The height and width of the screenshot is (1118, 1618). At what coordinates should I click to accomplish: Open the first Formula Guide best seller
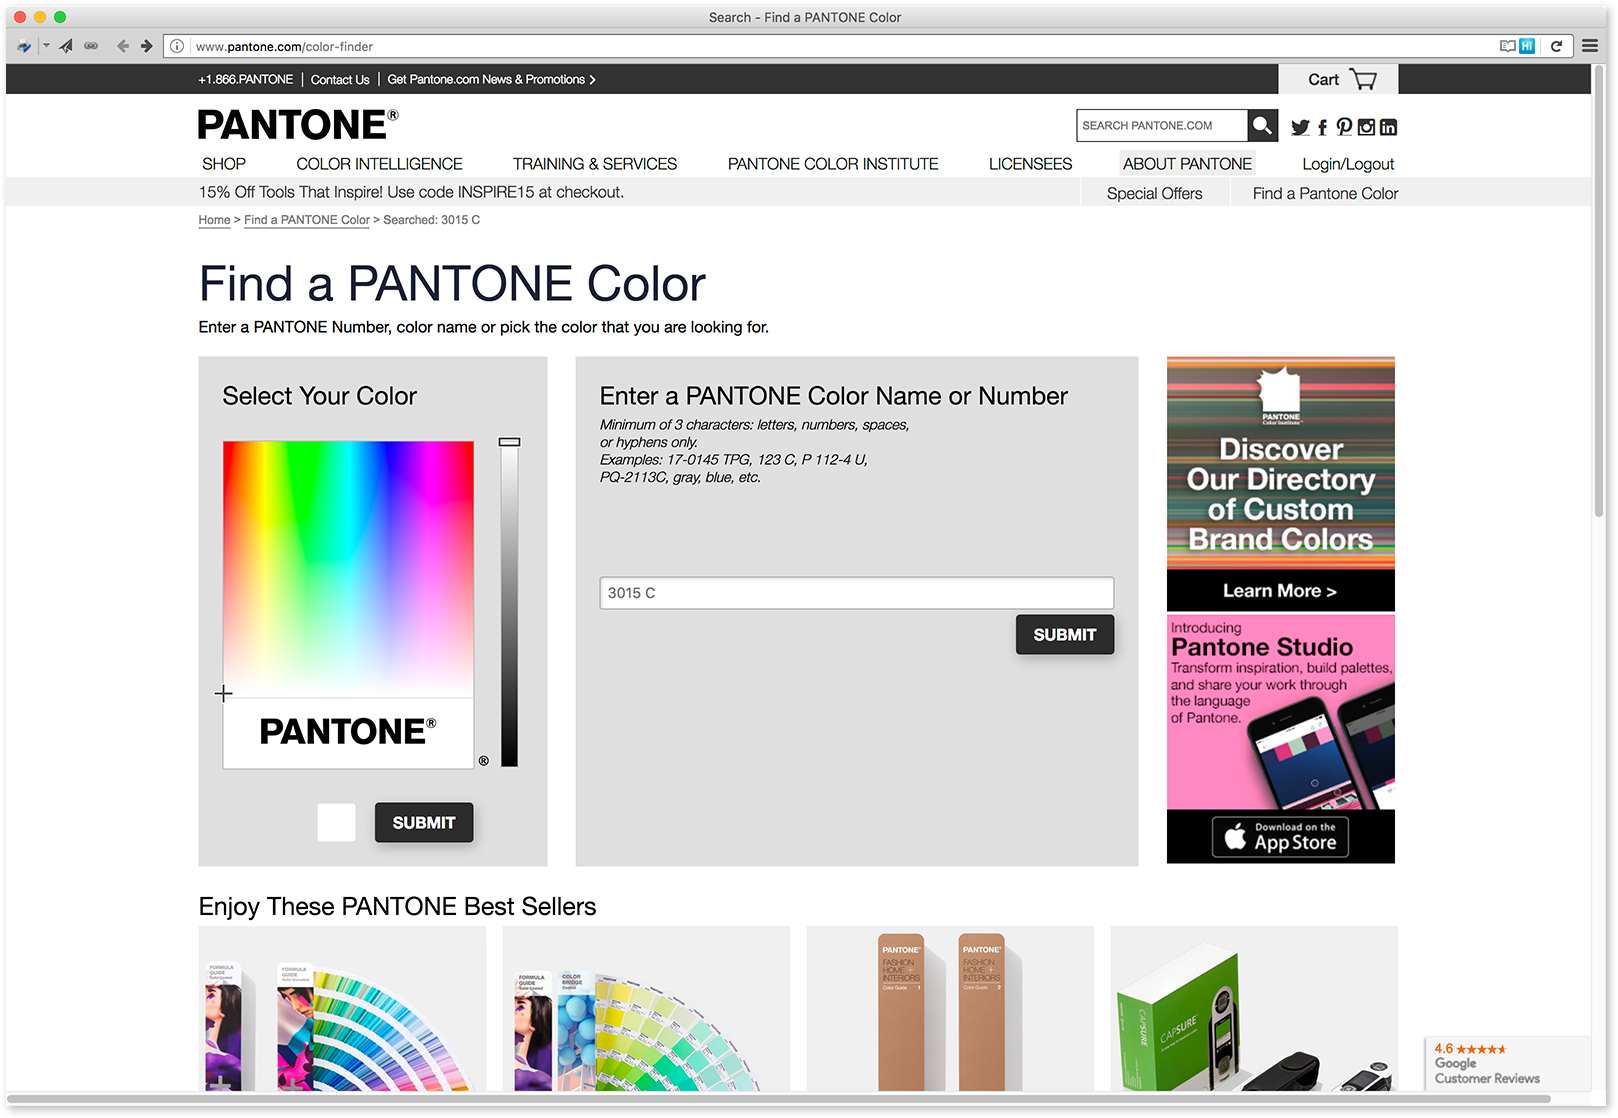(x=342, y=1008)
